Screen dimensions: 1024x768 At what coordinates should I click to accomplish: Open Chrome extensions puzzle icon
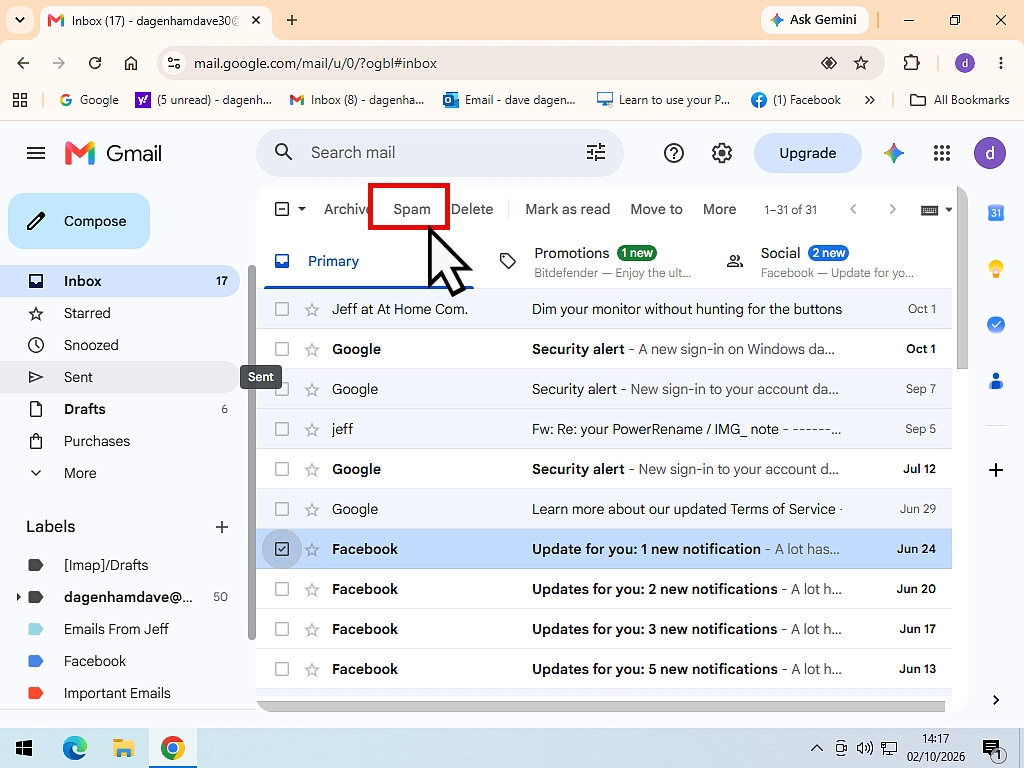(911, 63)
